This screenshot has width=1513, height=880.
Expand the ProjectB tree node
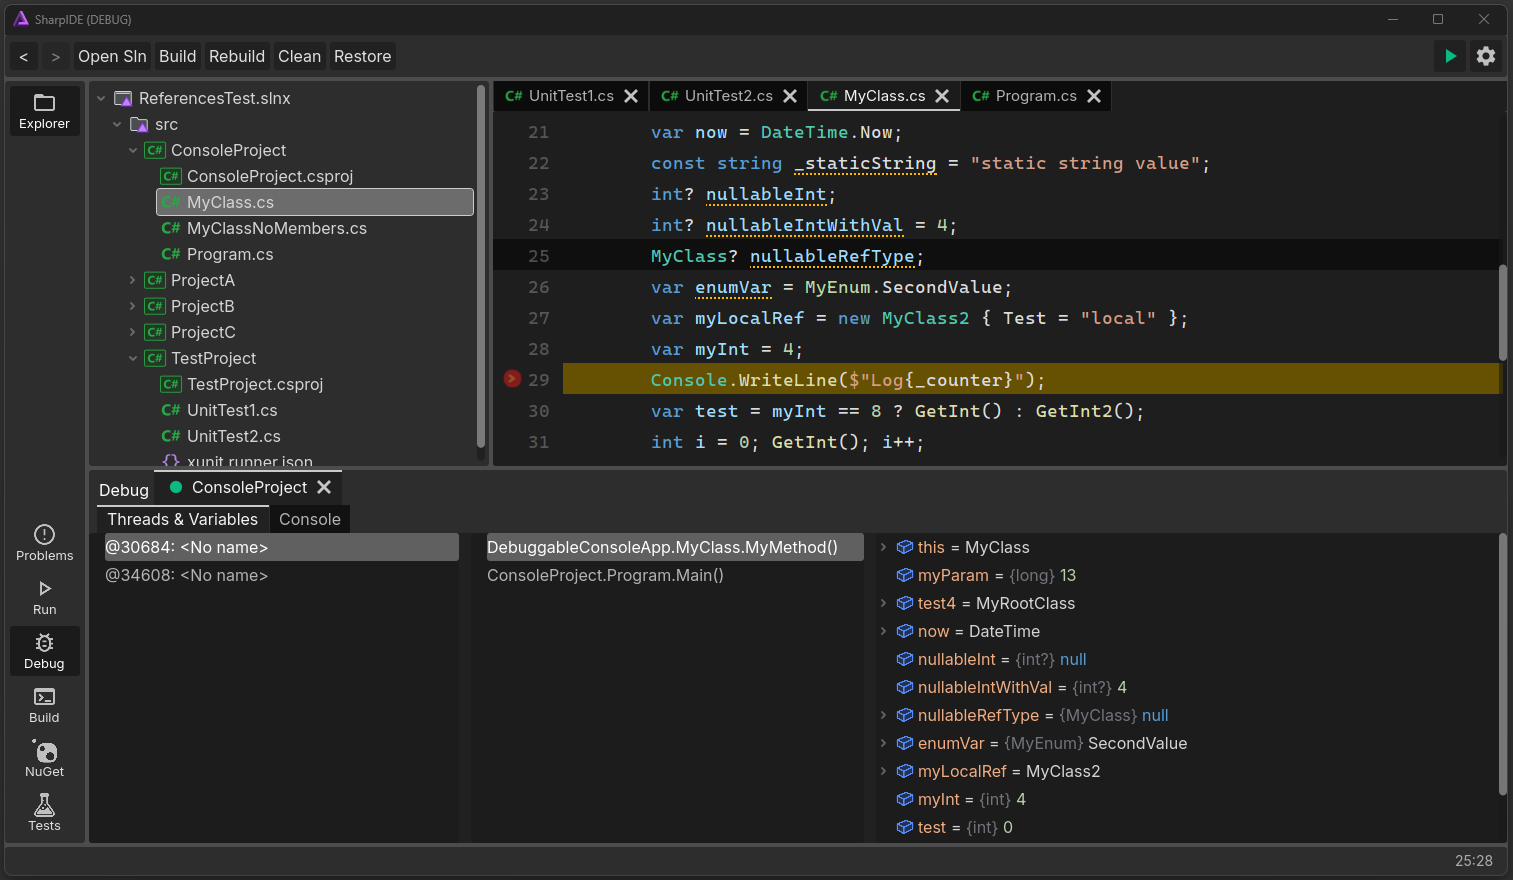pos(133,306)
